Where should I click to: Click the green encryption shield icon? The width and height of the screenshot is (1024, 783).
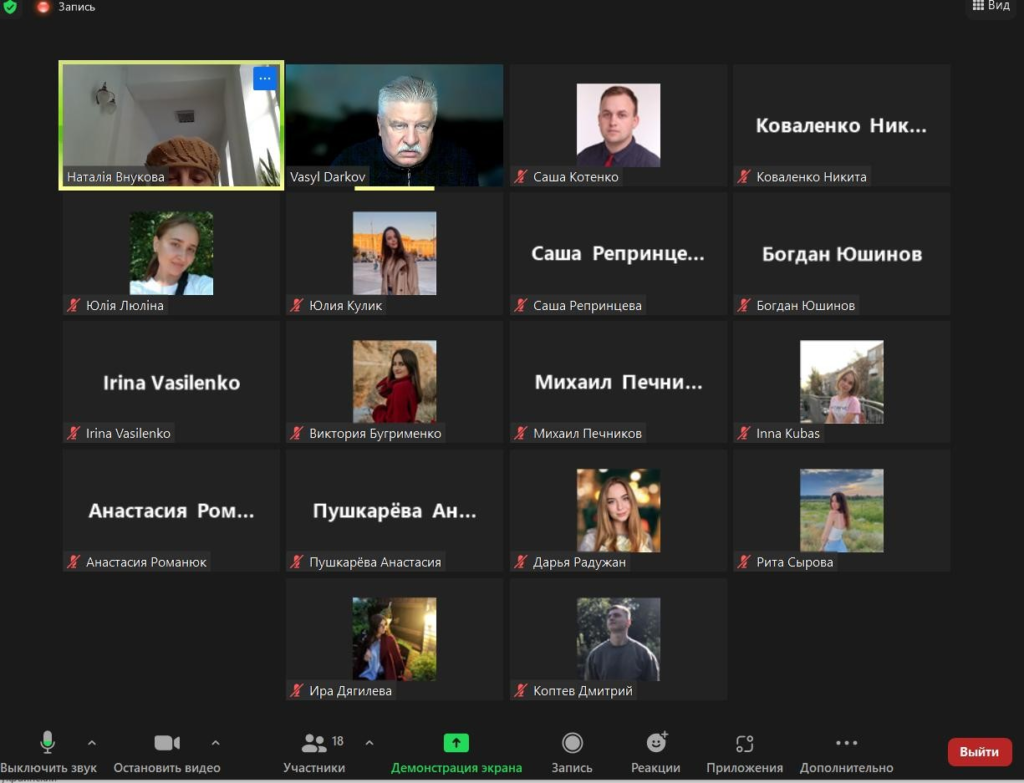[10, 7]
